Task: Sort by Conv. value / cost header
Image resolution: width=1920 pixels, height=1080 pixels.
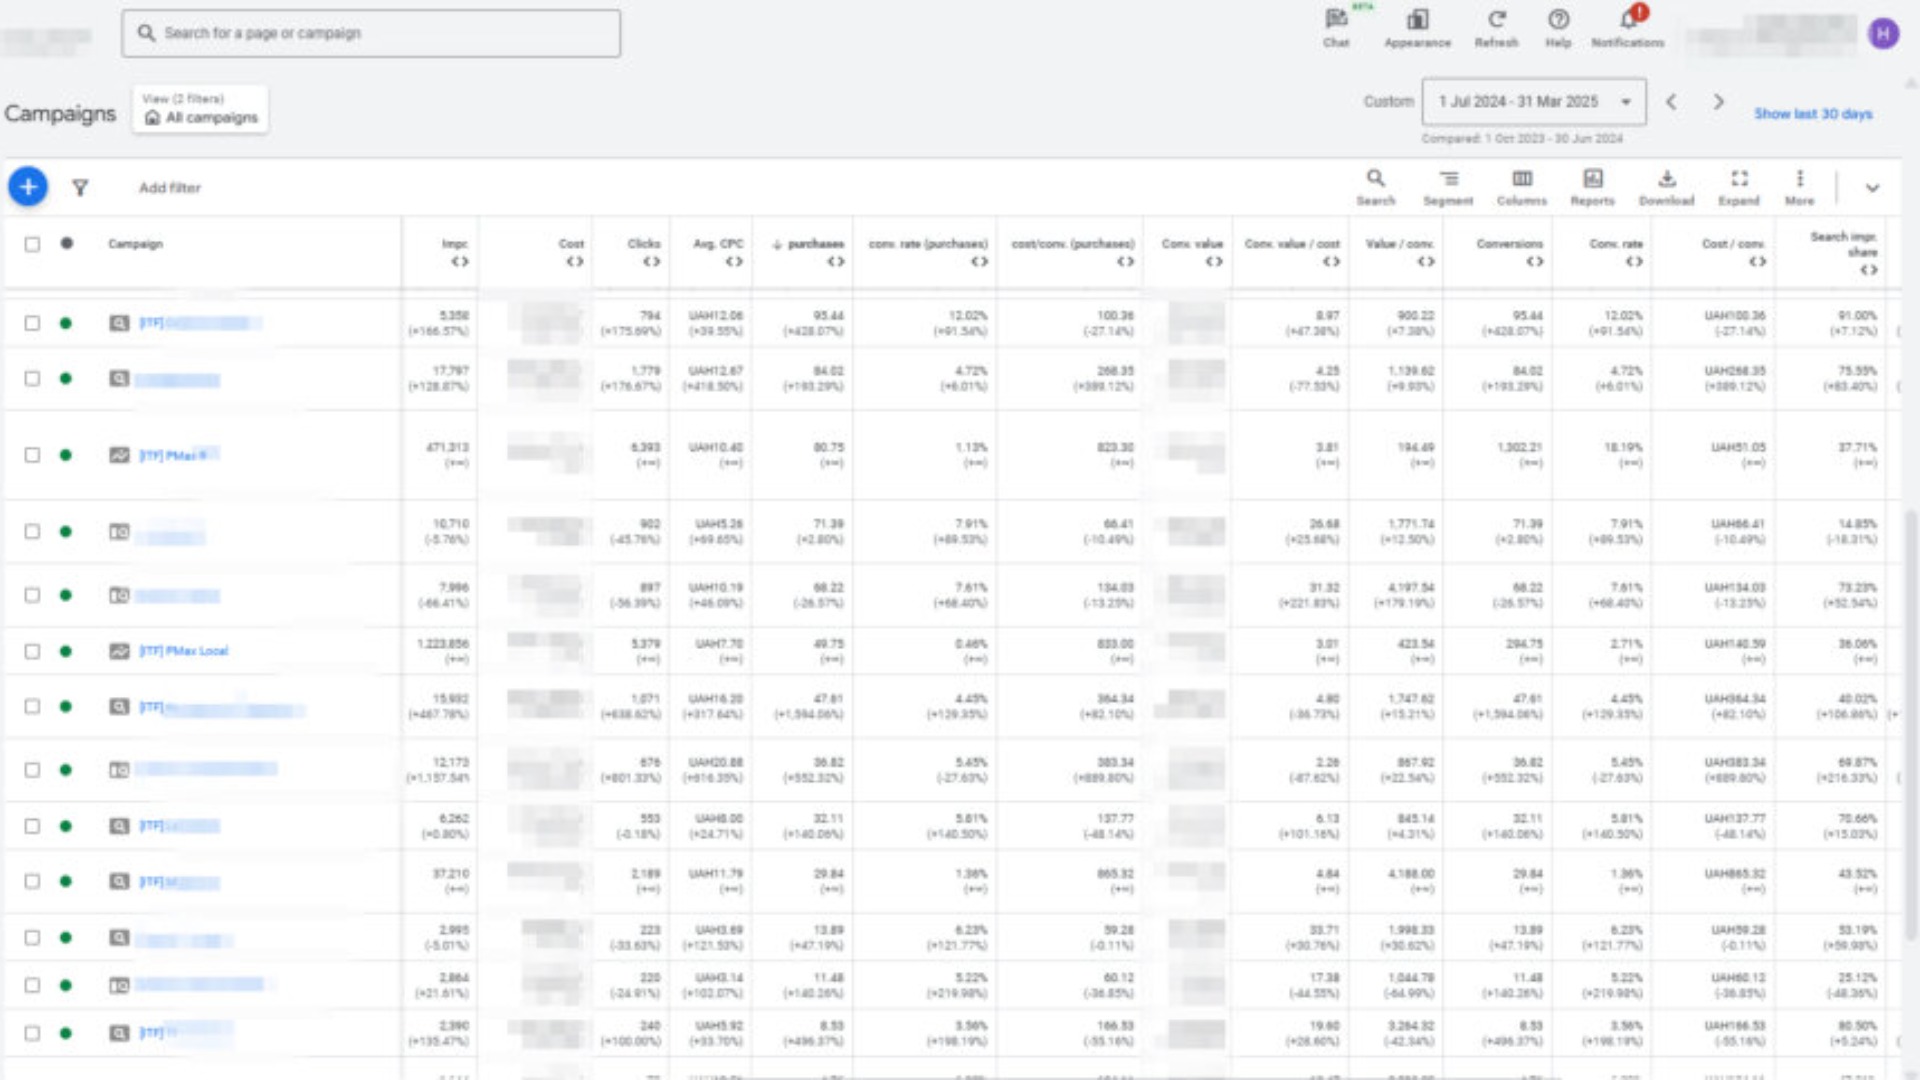Action: coord(1292,244)
